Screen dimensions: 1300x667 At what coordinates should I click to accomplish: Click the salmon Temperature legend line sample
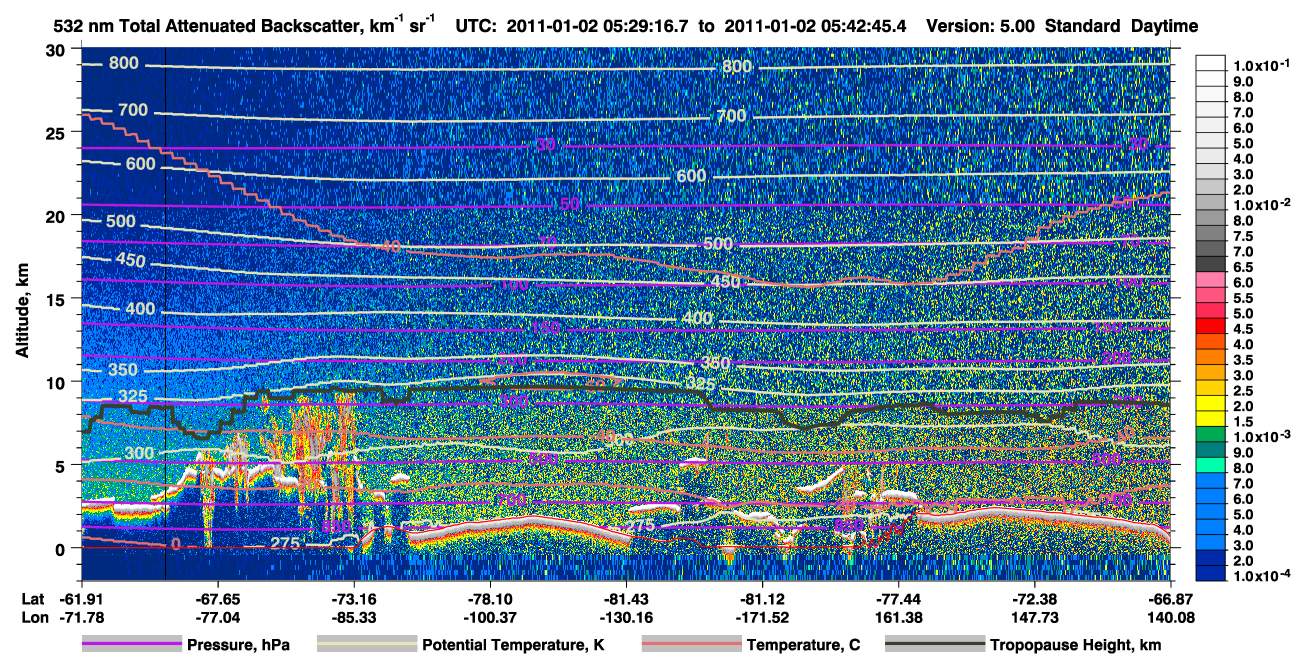click(x=691, y=645)
